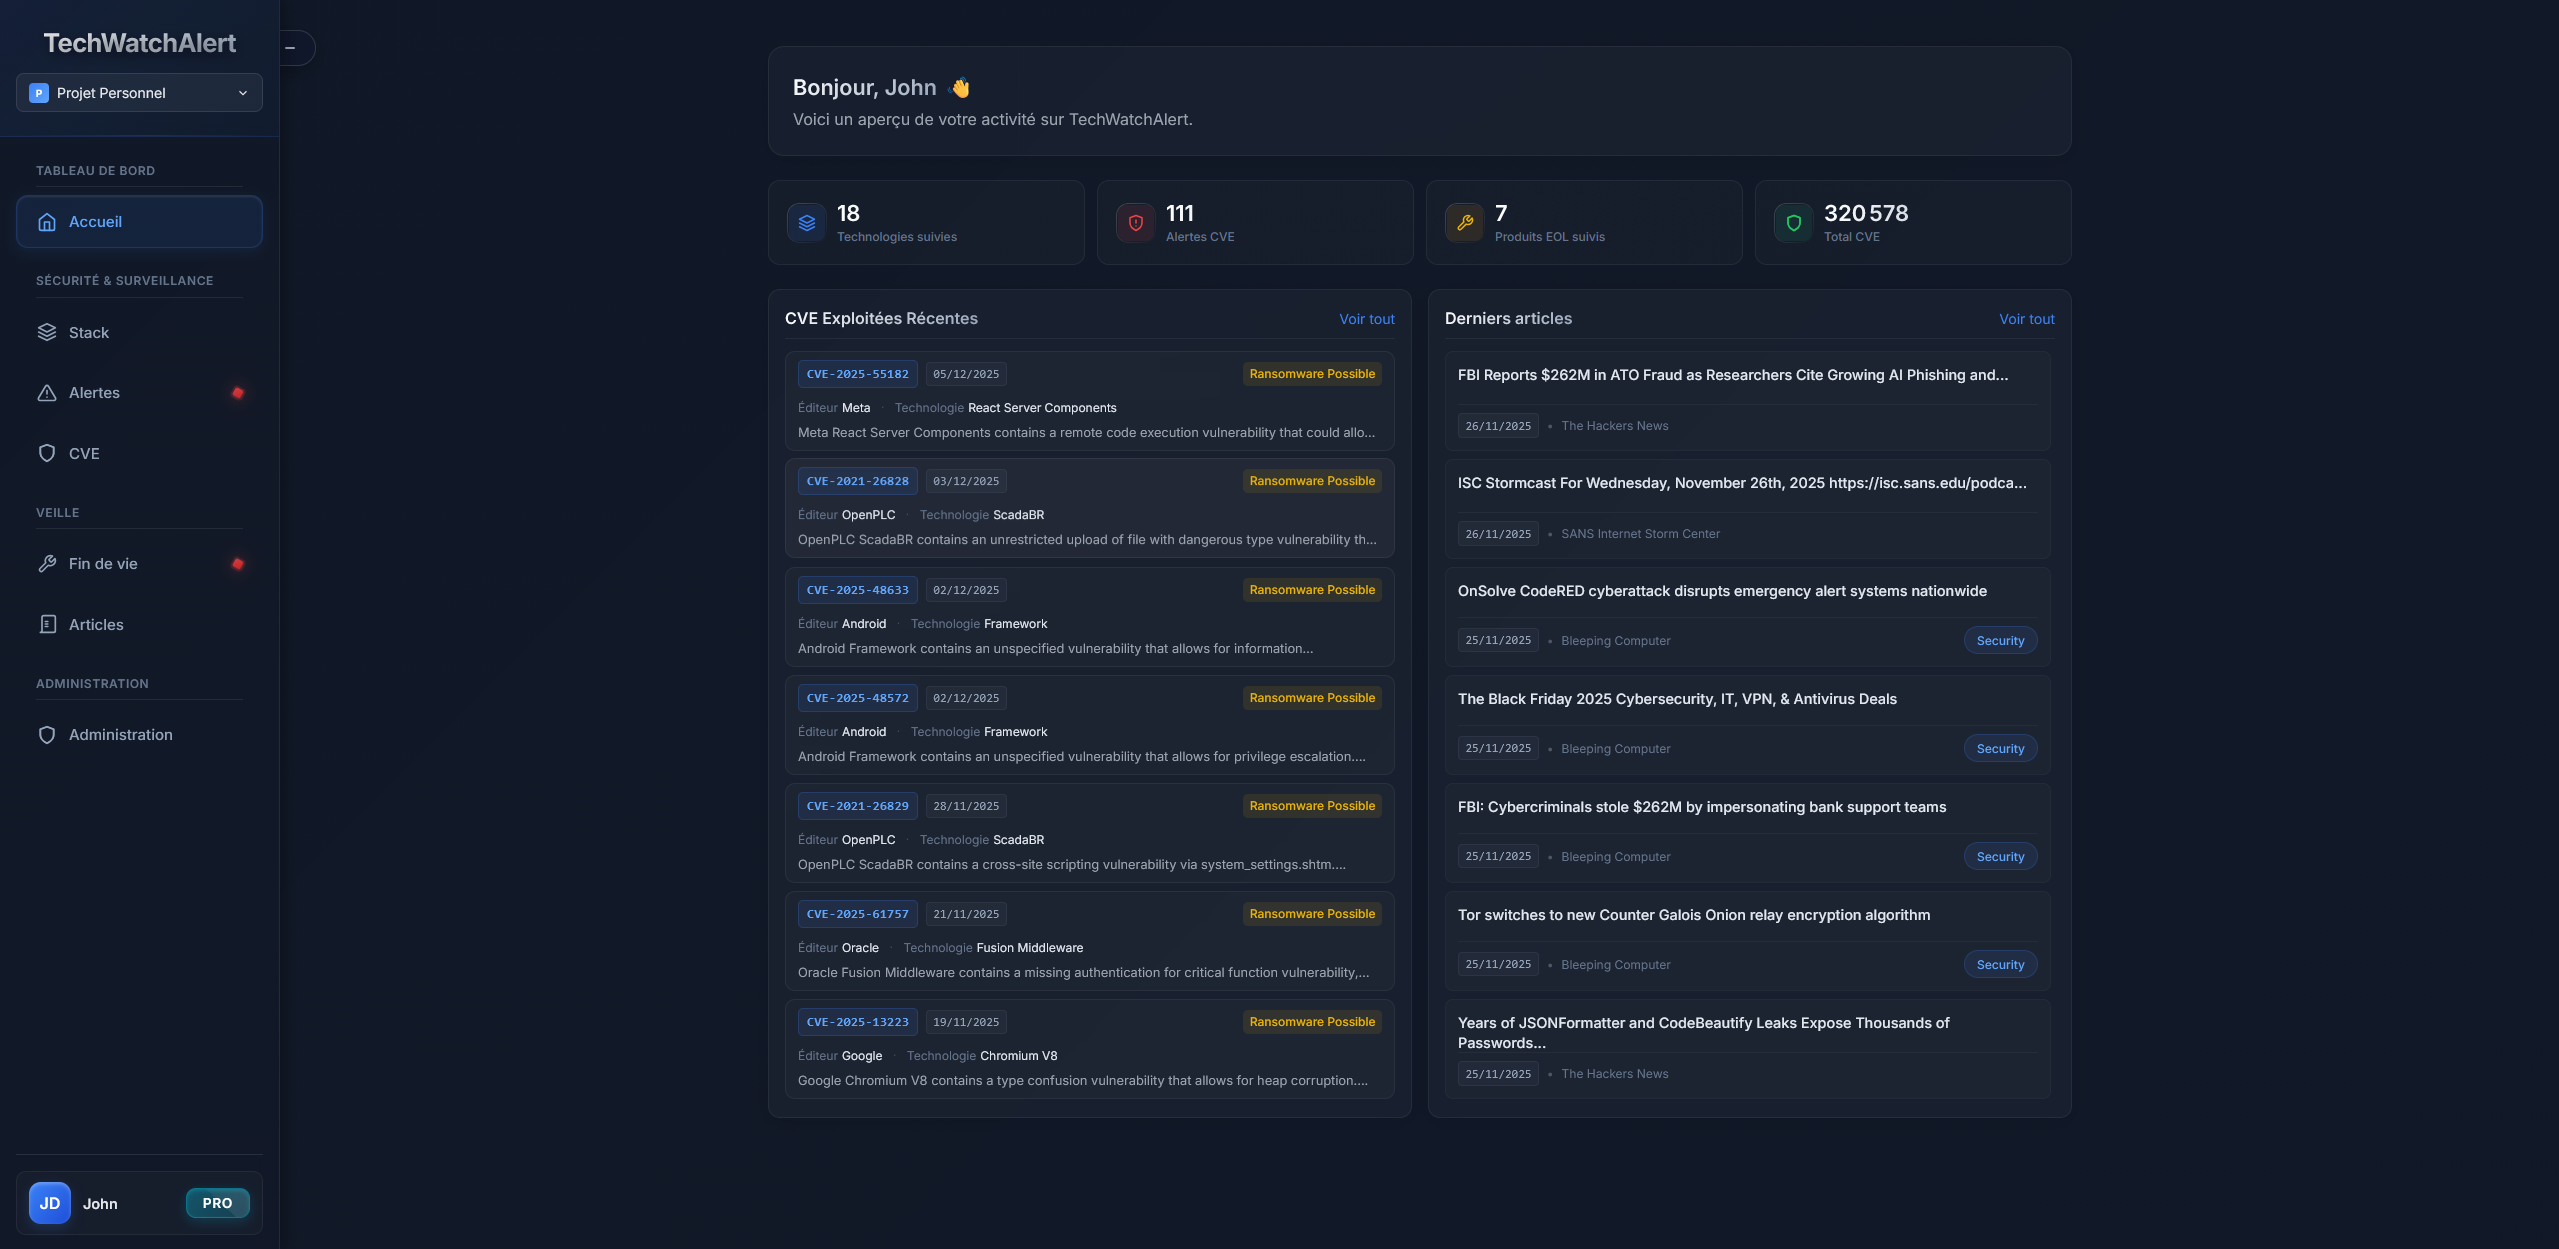Image resolution: width=2559 pixels, height=1249 pixels.
Task: Click the green shield icon for Total CVE
Action: point(1793,223)
